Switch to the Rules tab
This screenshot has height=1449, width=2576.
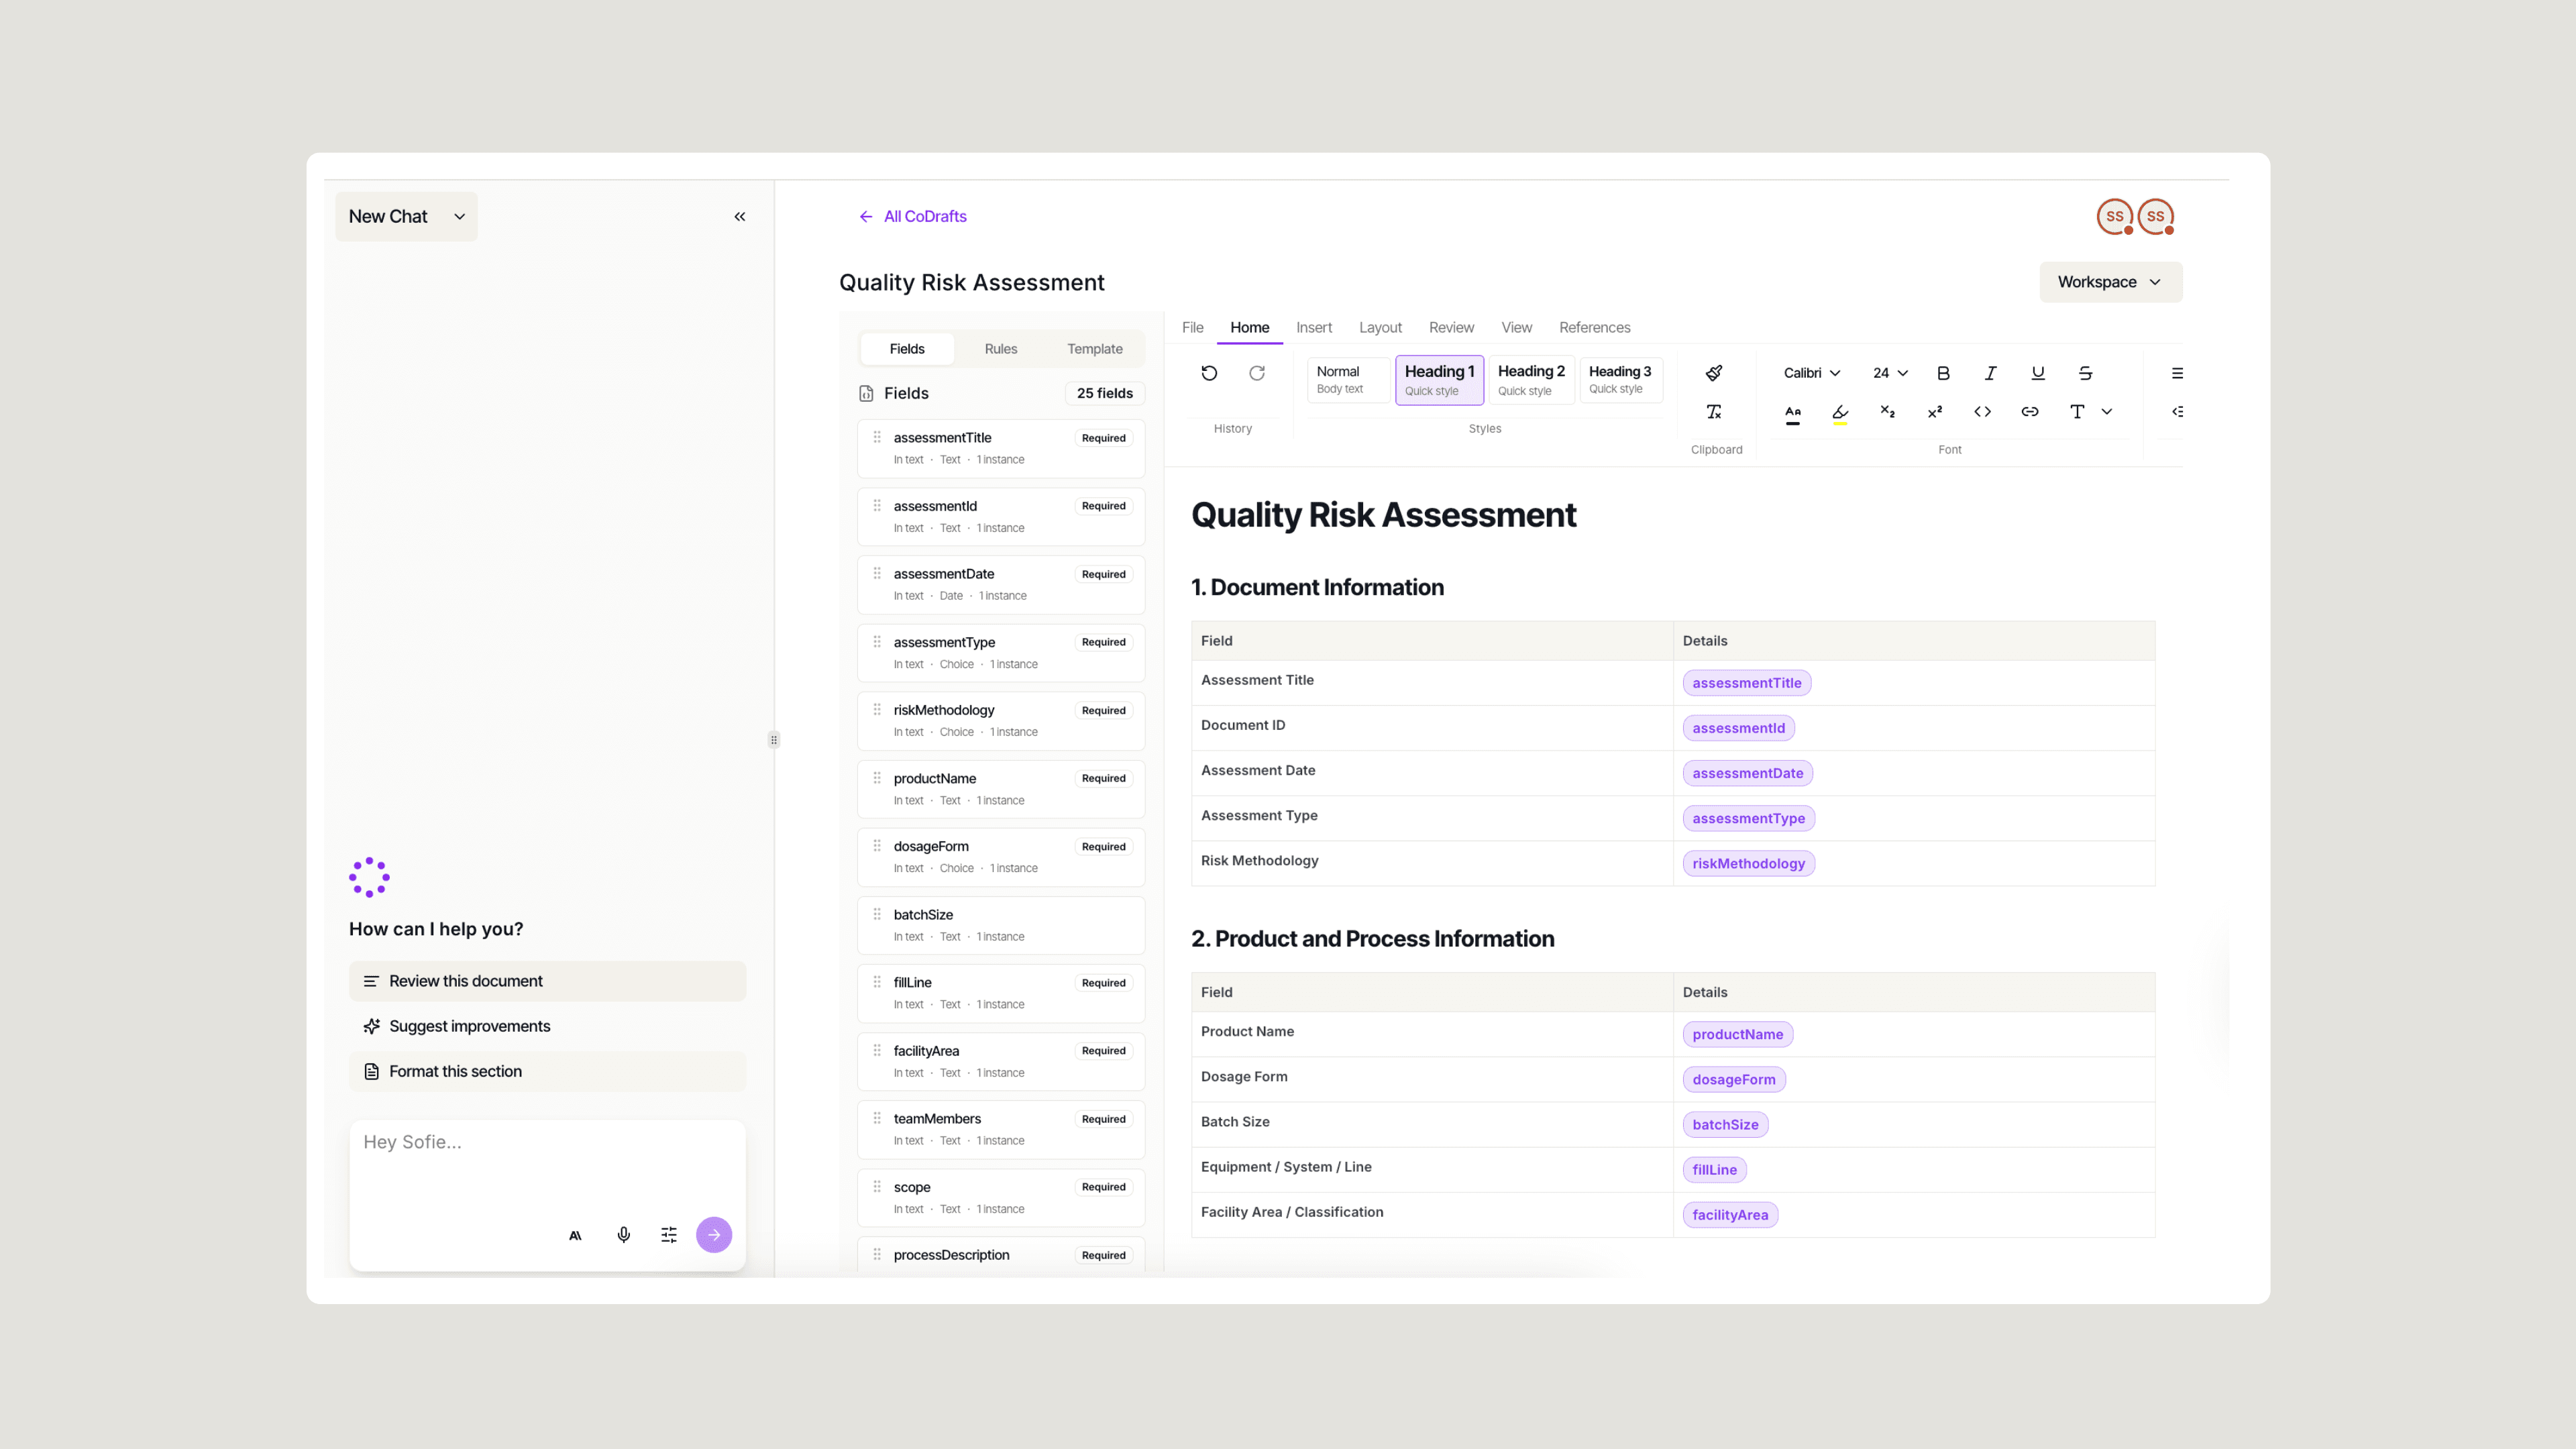pyautogui.click(x=1000, y=348)
